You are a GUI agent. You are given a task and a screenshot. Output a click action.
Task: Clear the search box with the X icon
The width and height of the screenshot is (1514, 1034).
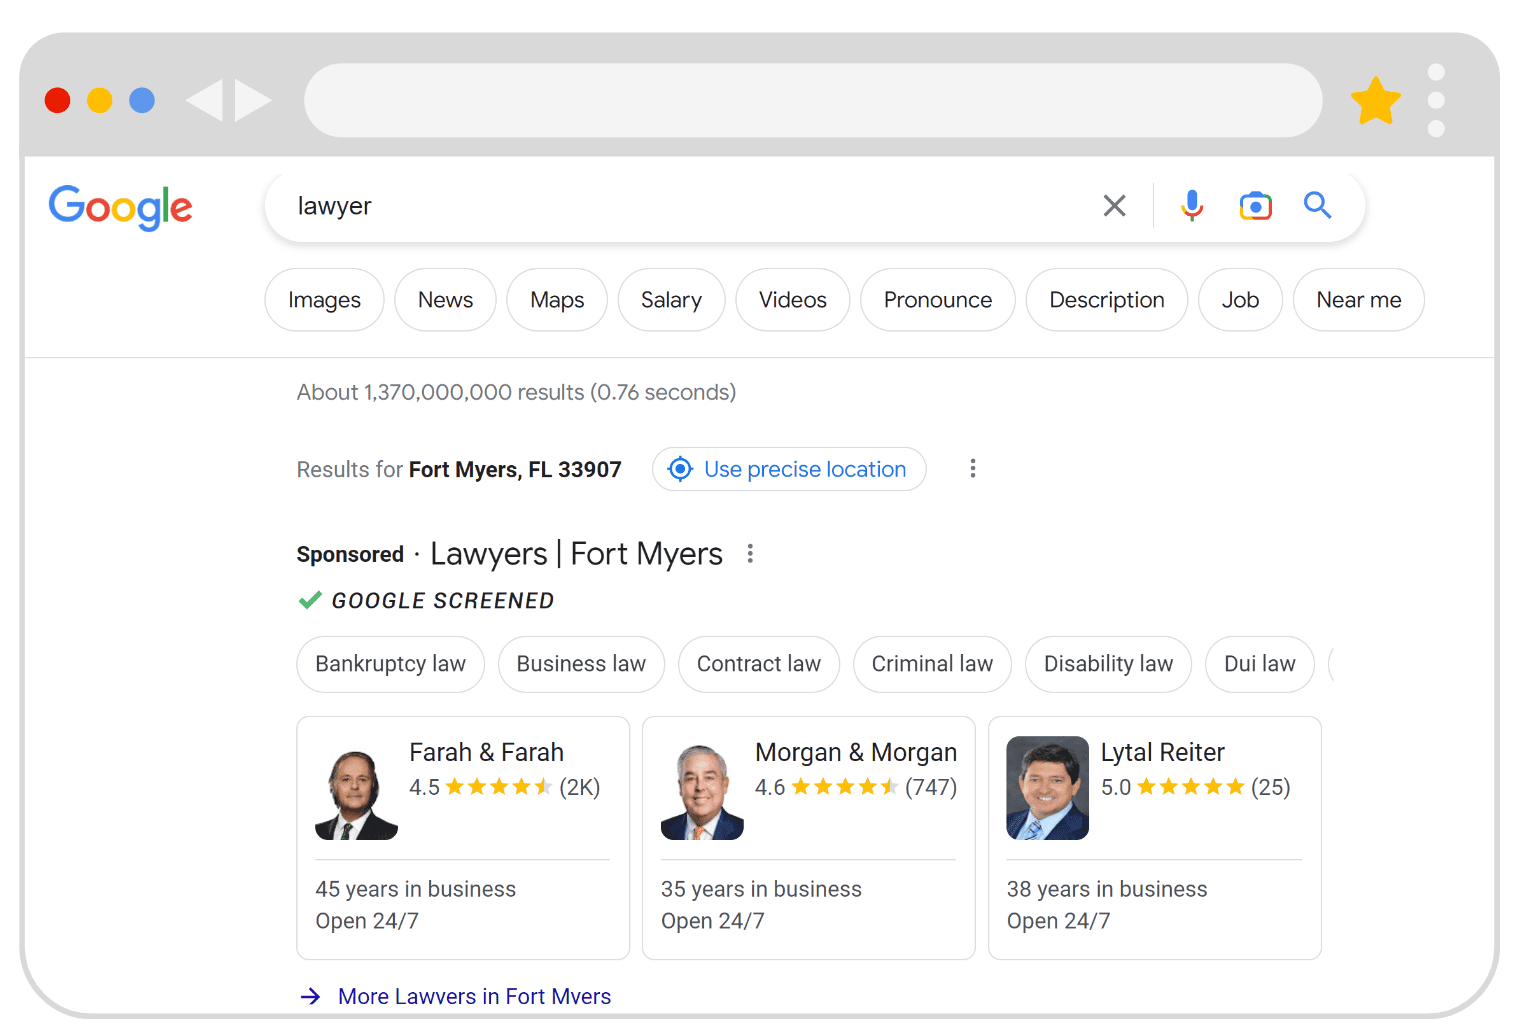pyautogui.click(x=1114, y=206)
